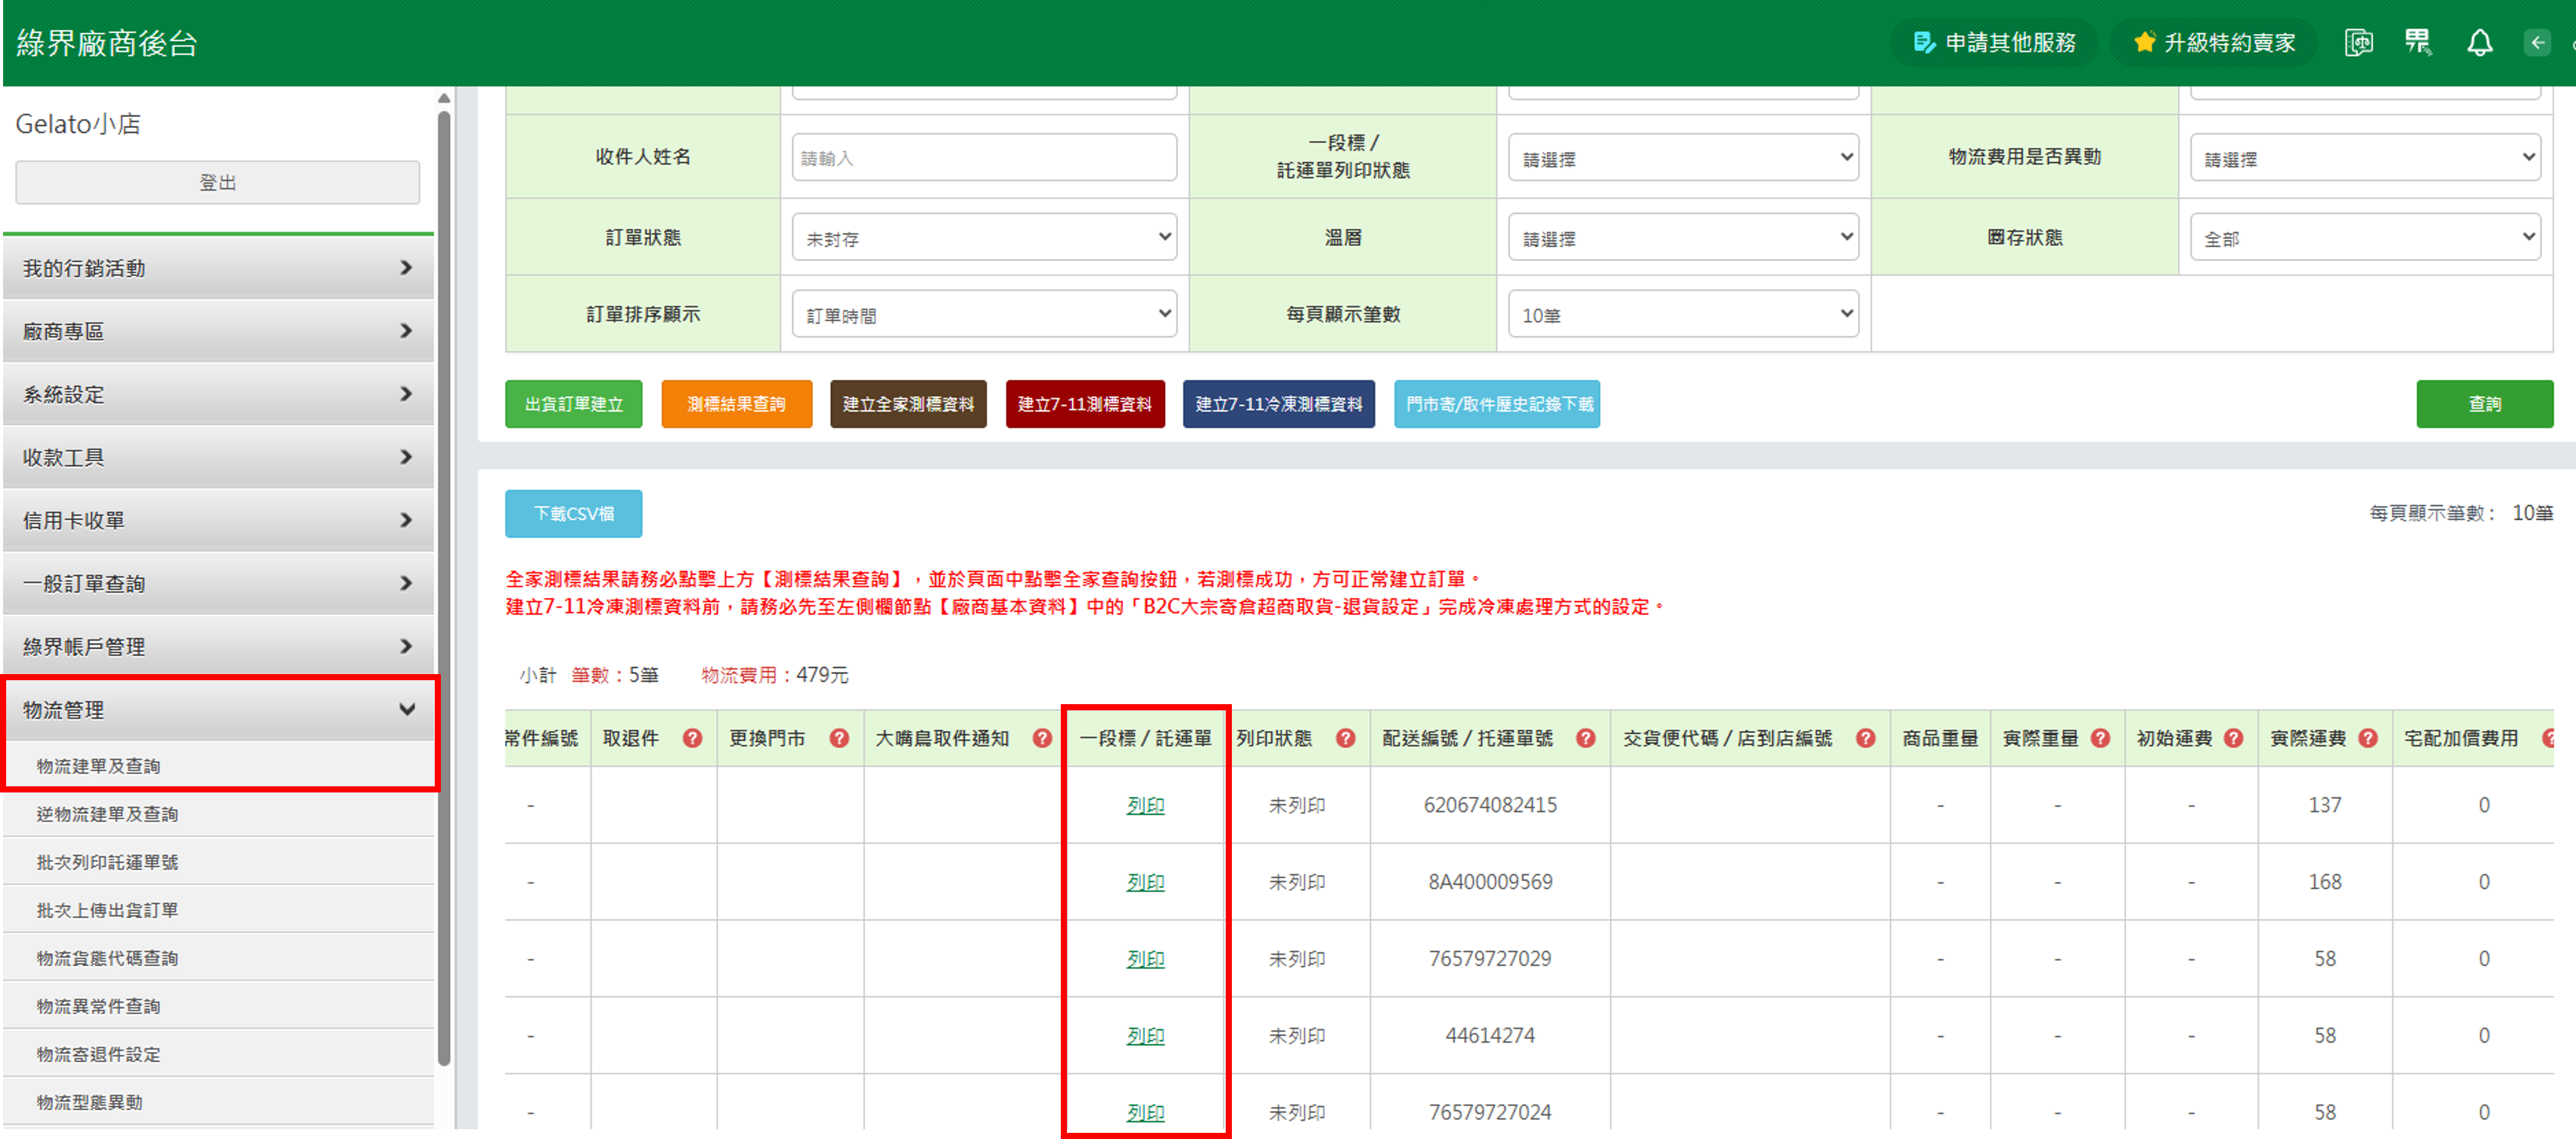Click the legal scales document icon
The image size is (2576, 1139).
pyautogui.click(x=2358, y=43)
